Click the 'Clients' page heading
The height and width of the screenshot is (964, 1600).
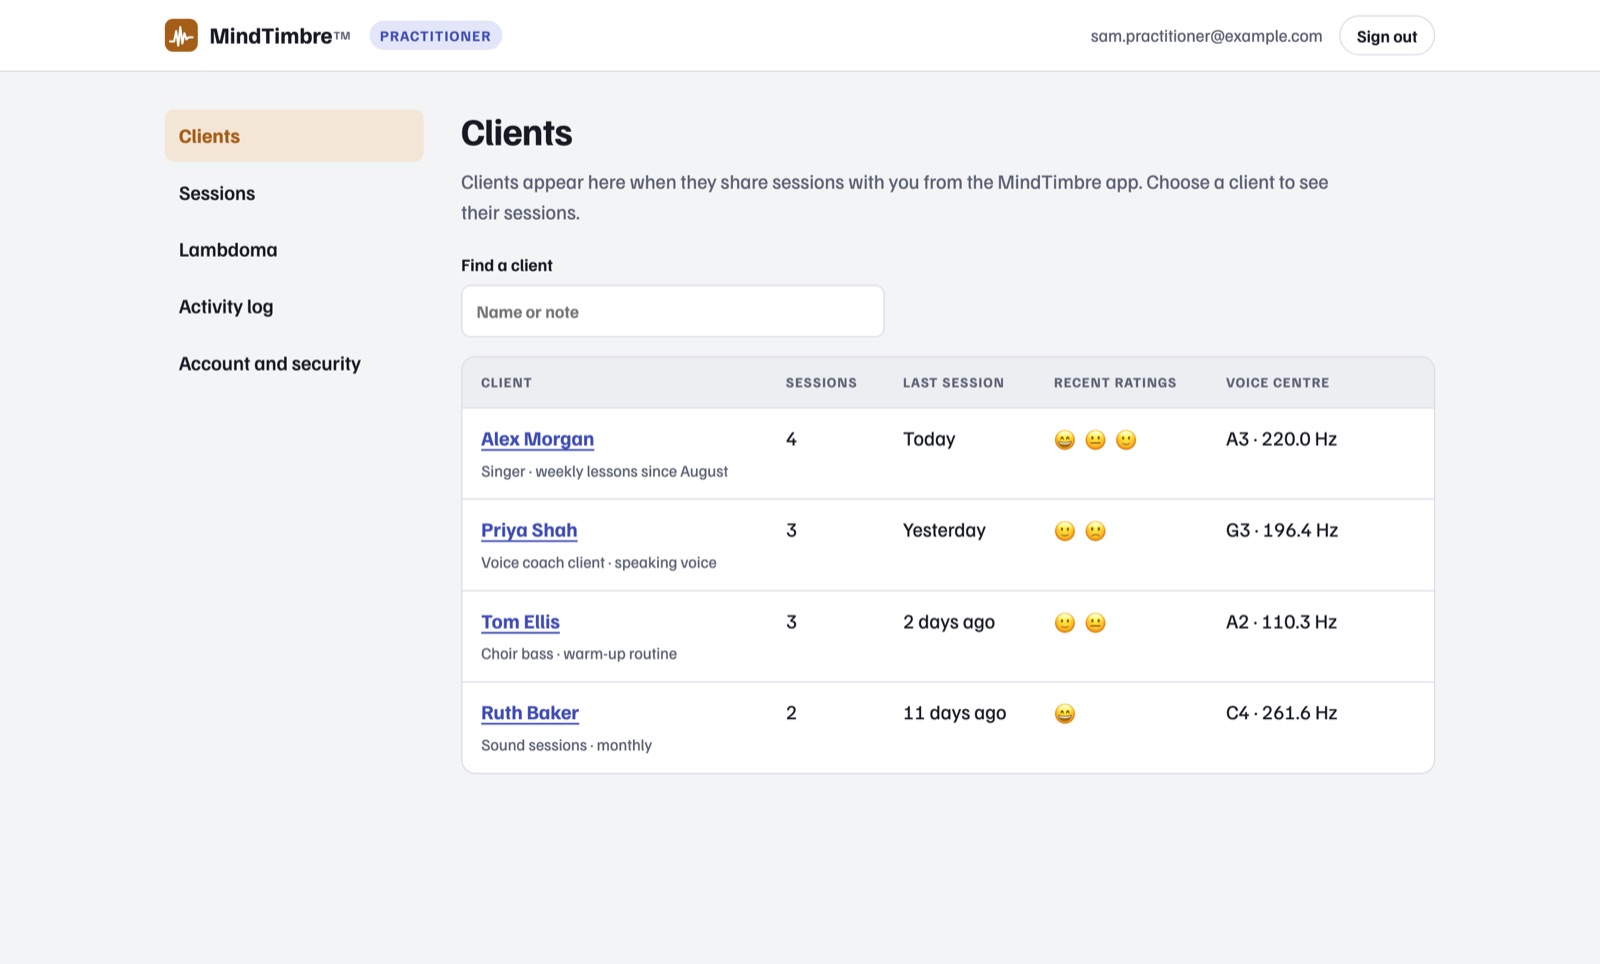(516, 133)
